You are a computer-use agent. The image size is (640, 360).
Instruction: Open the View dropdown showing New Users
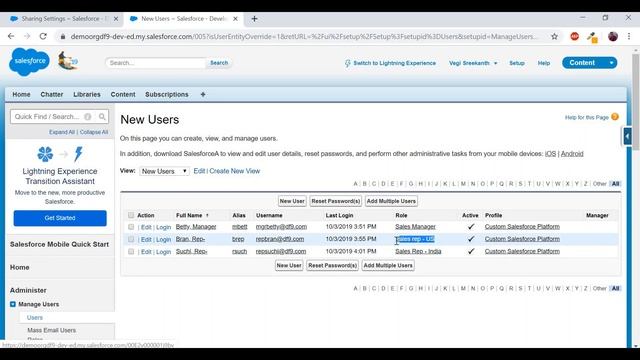tap(164, 171)
